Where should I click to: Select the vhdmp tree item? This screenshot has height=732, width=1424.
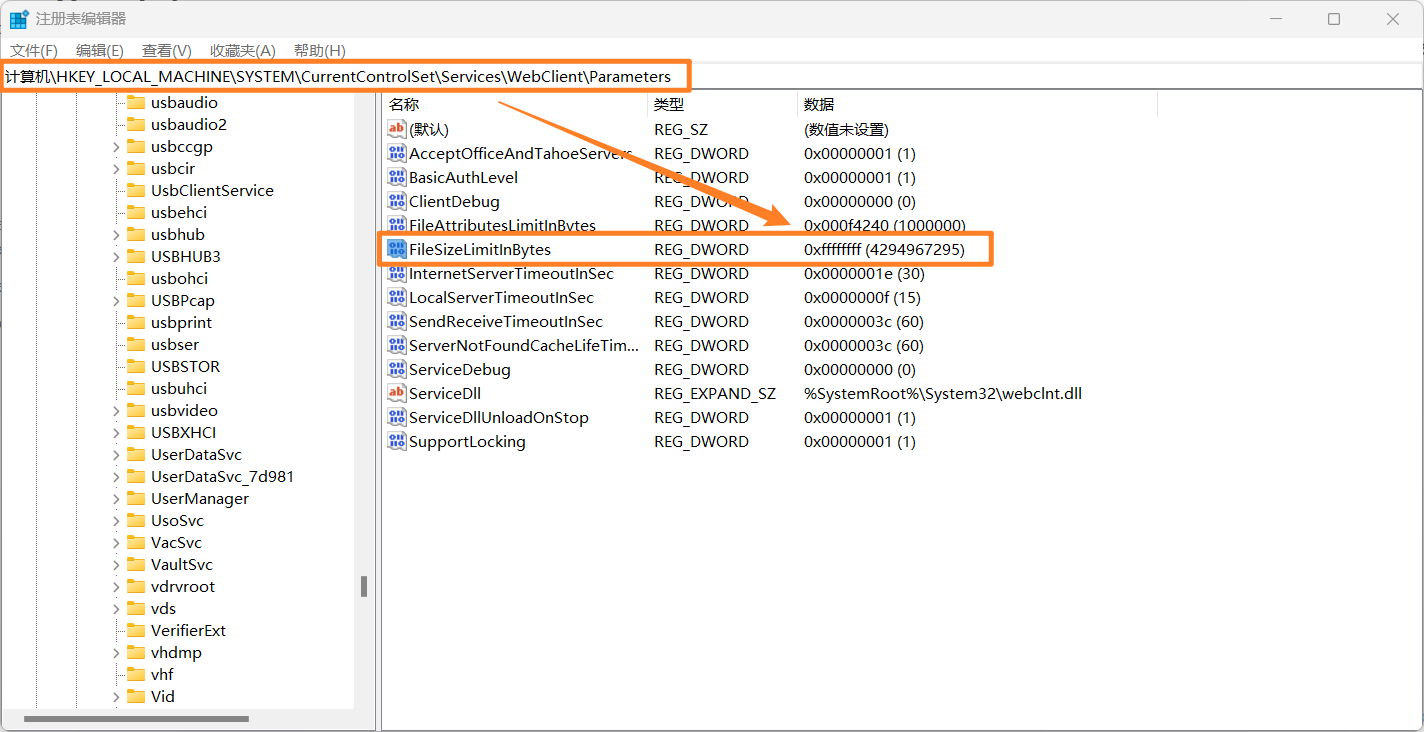click(x=176, y=652)
